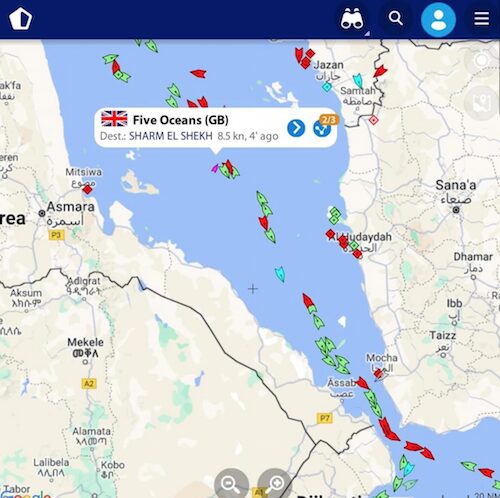
Task: Zoom in the map with plus magnifier
Action: pos(275,483)
